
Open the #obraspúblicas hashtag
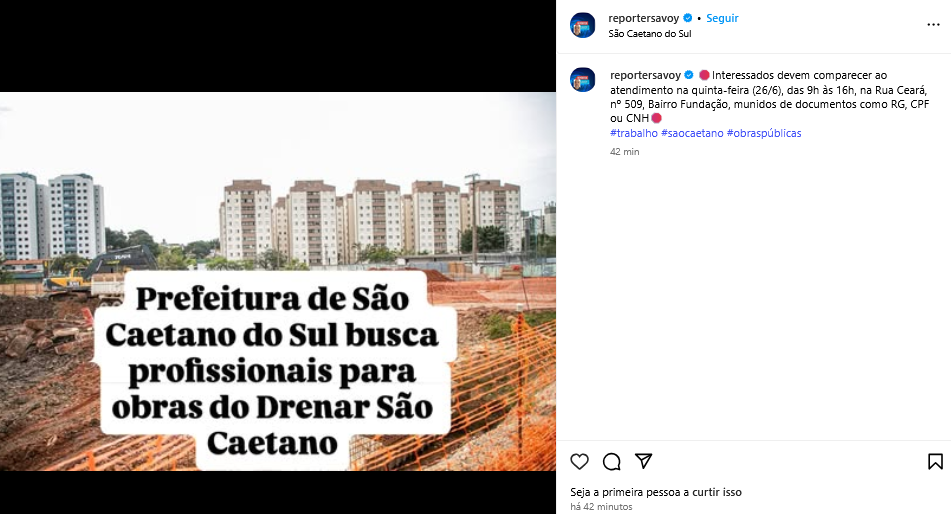764,133
